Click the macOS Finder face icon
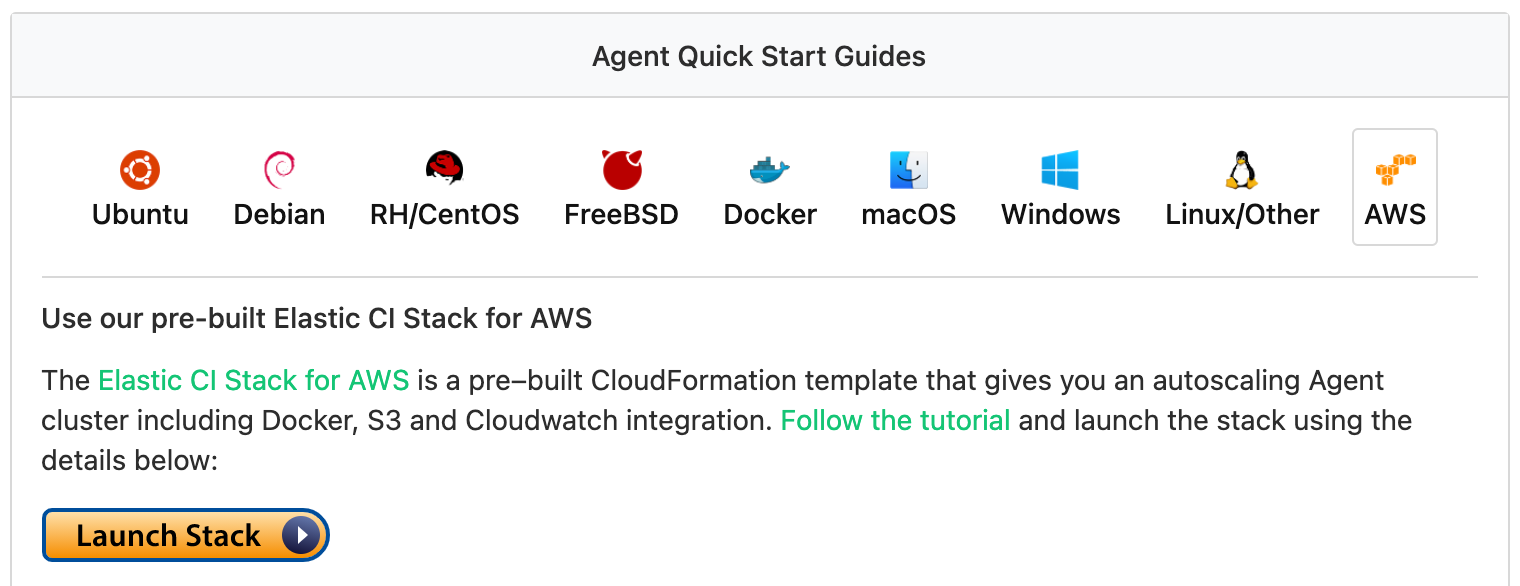The height and width of the screenshot is (586, 1520). pos(908,170)
